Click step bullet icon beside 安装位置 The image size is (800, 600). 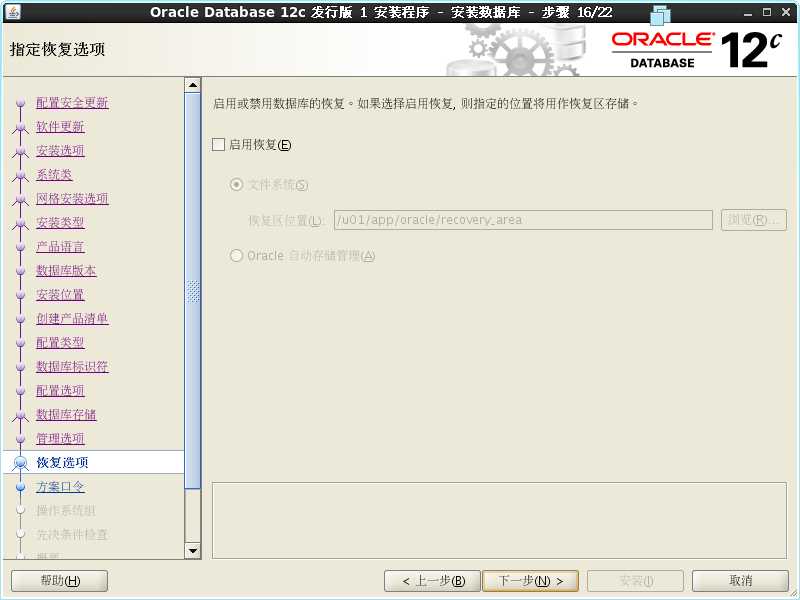20,295
